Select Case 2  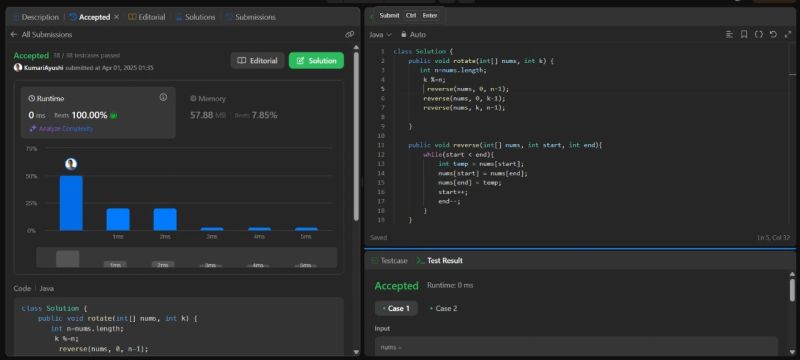coord(443,308)
